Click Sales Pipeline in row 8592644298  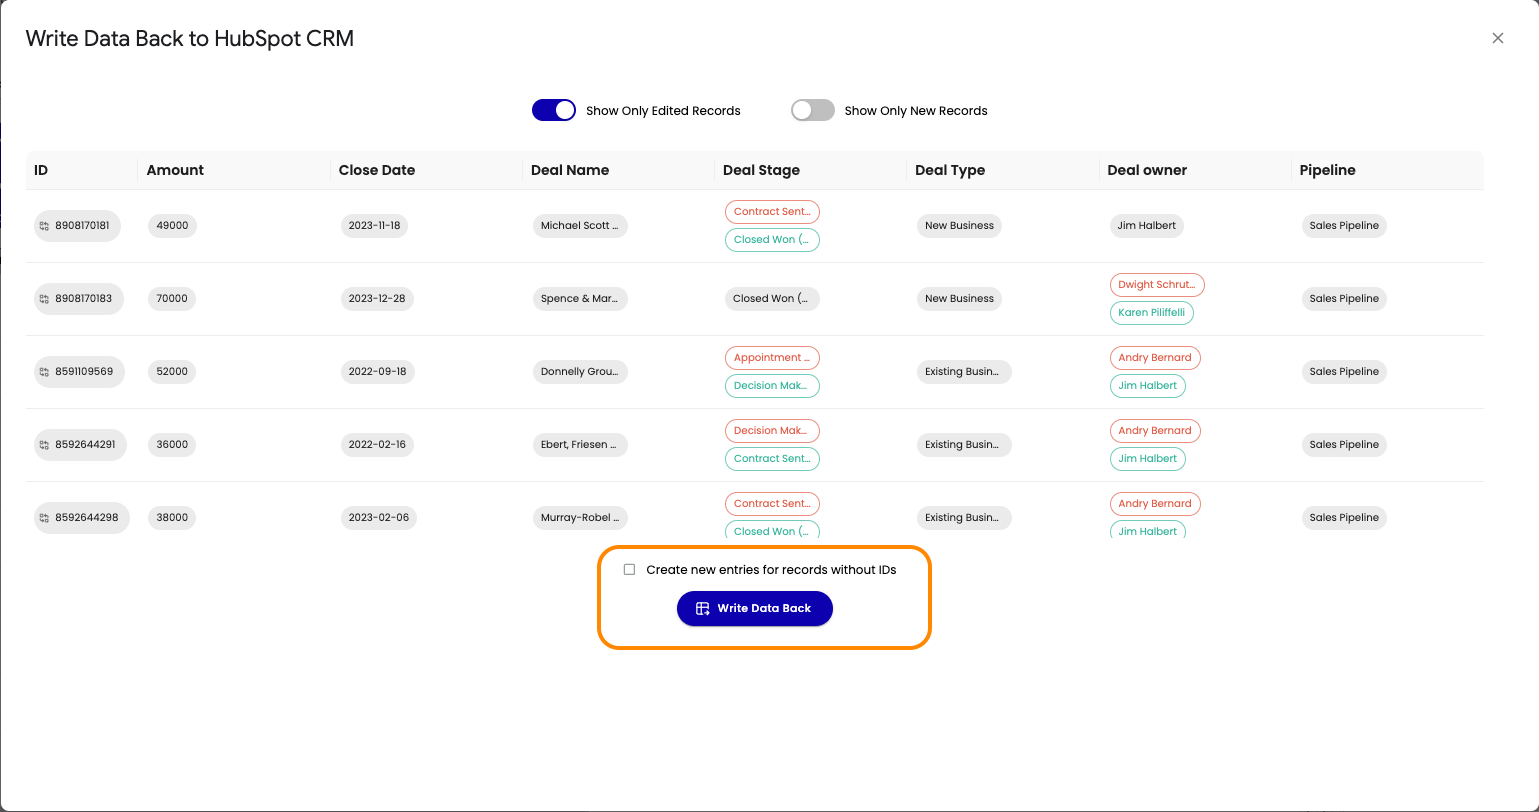point(1344,518)
